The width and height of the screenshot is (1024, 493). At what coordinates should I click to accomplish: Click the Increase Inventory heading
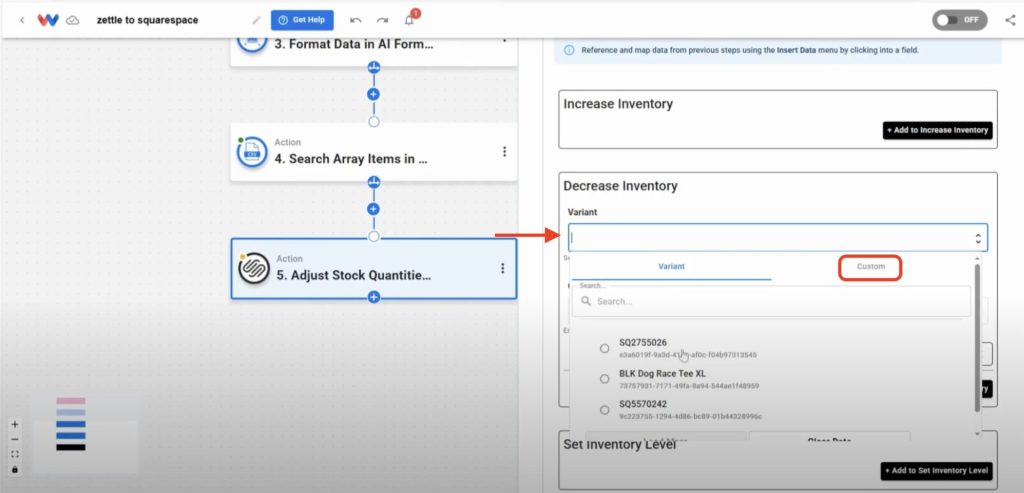tap(618, 104)
